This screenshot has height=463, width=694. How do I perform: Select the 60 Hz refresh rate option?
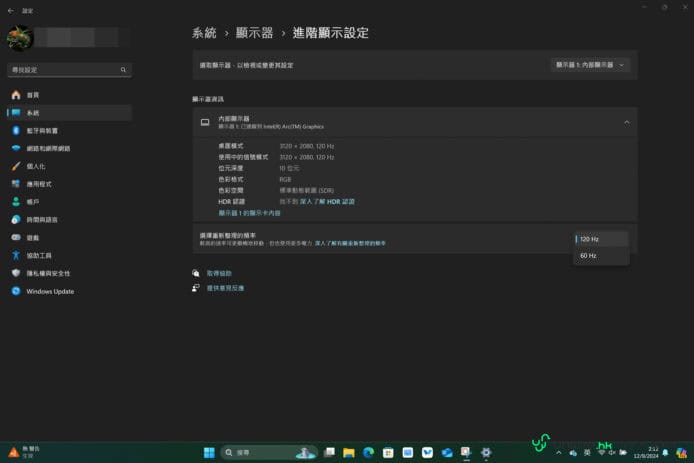[588, 256]
